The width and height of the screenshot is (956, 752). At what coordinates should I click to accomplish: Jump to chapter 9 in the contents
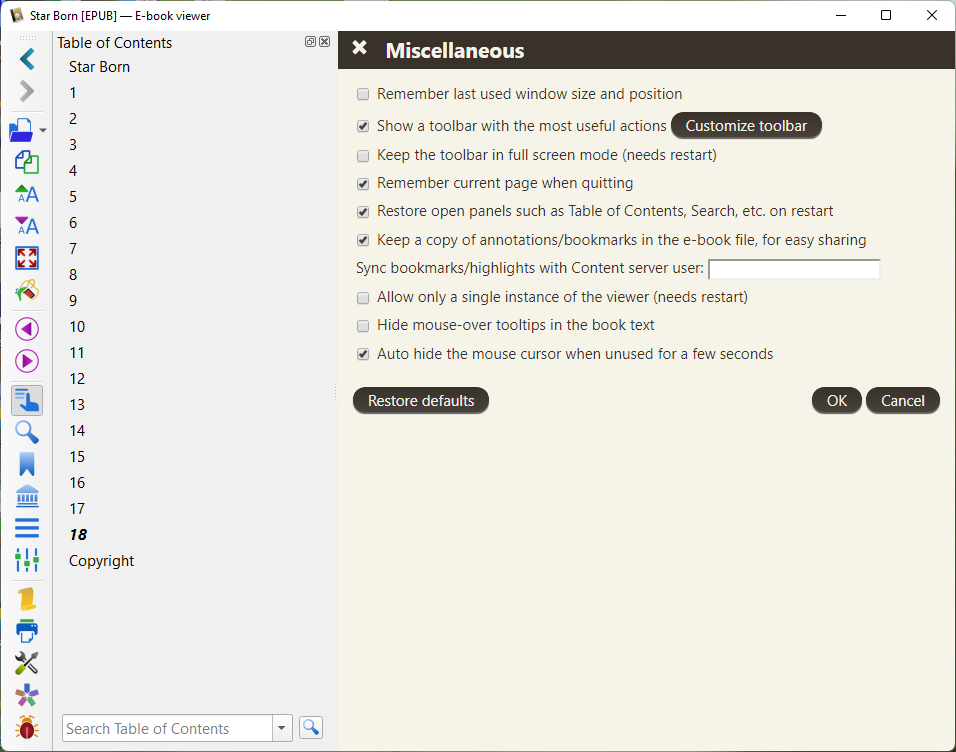click(x=73, y=301)
